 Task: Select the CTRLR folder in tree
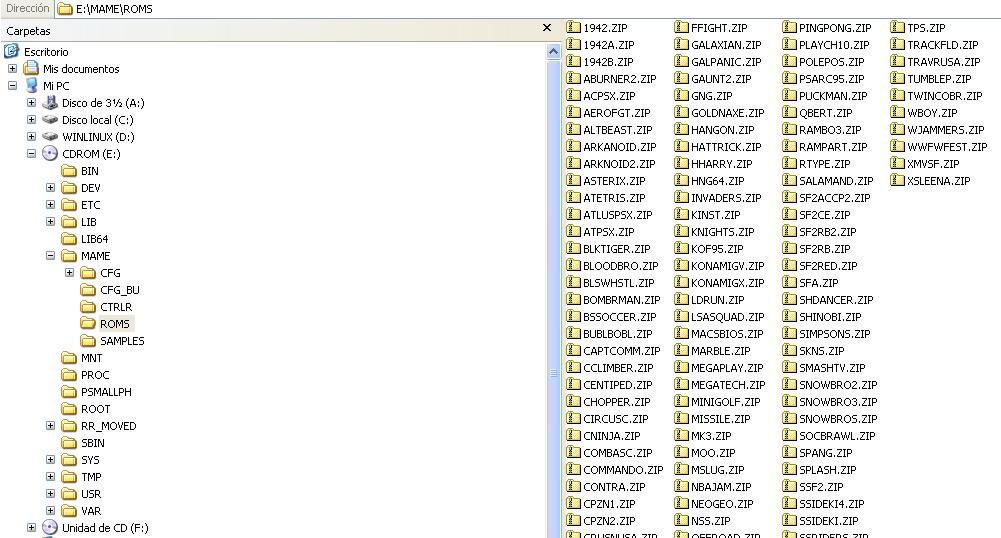pos(116,307)
